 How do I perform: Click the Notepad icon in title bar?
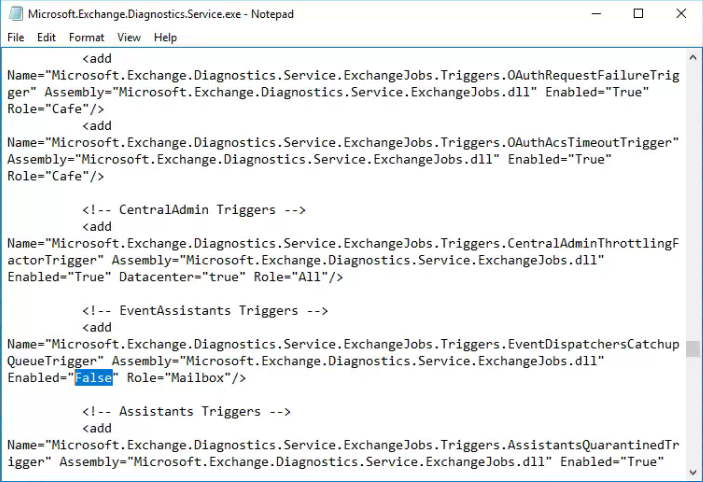(16, 14)
